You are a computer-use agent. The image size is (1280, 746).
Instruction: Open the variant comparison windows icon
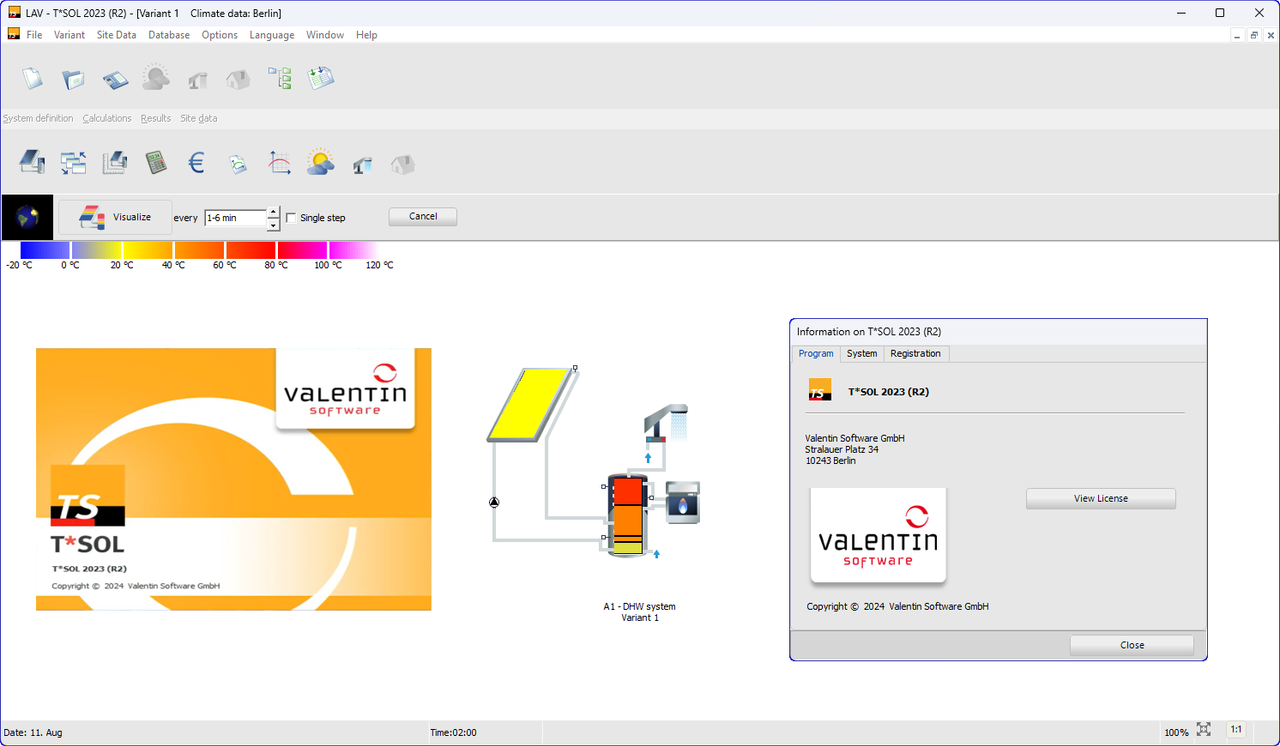click(72, 162)
